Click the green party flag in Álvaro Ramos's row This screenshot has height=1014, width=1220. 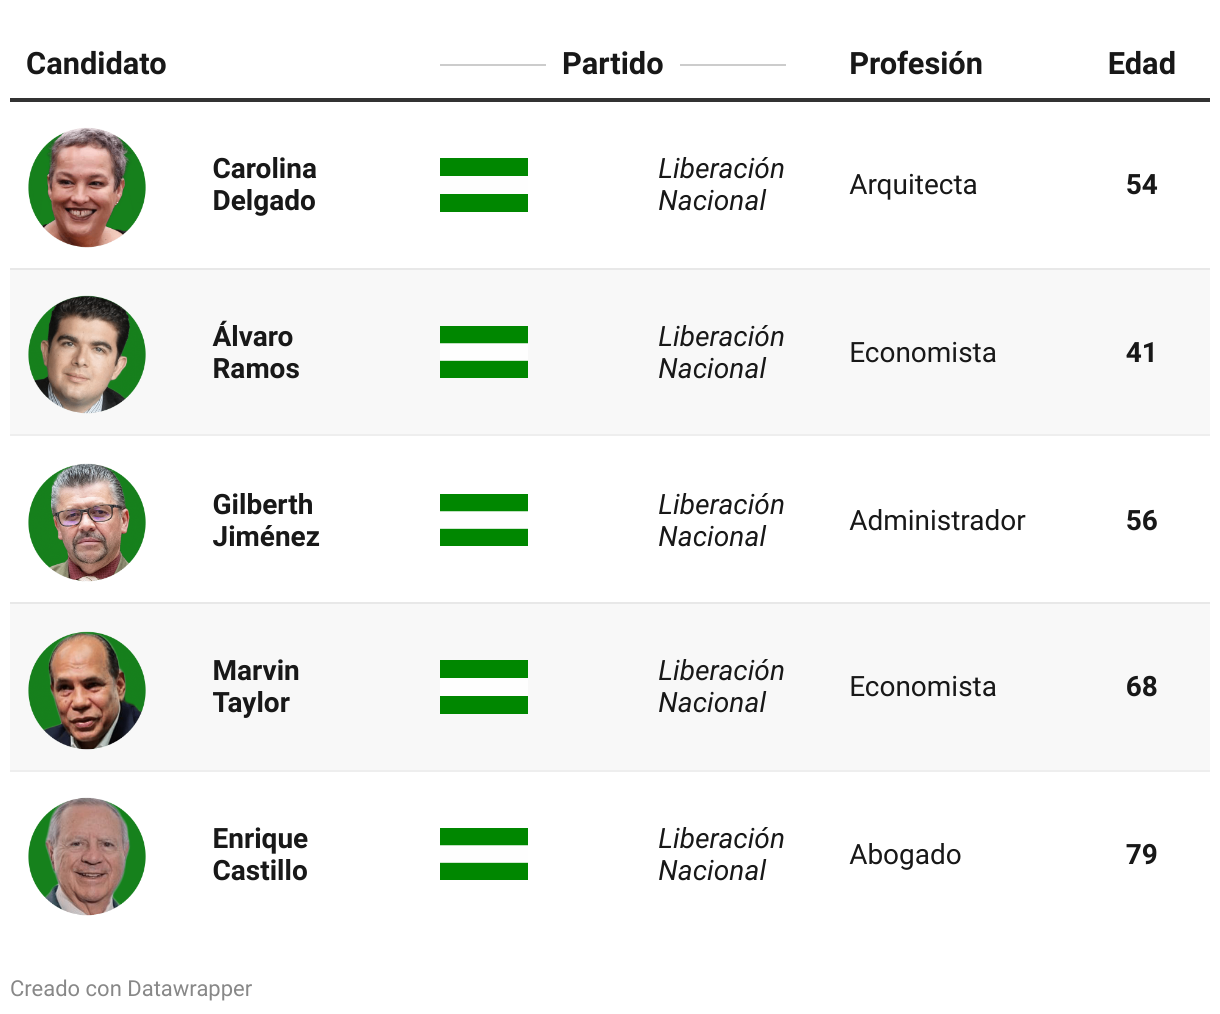tap(484, 352)
